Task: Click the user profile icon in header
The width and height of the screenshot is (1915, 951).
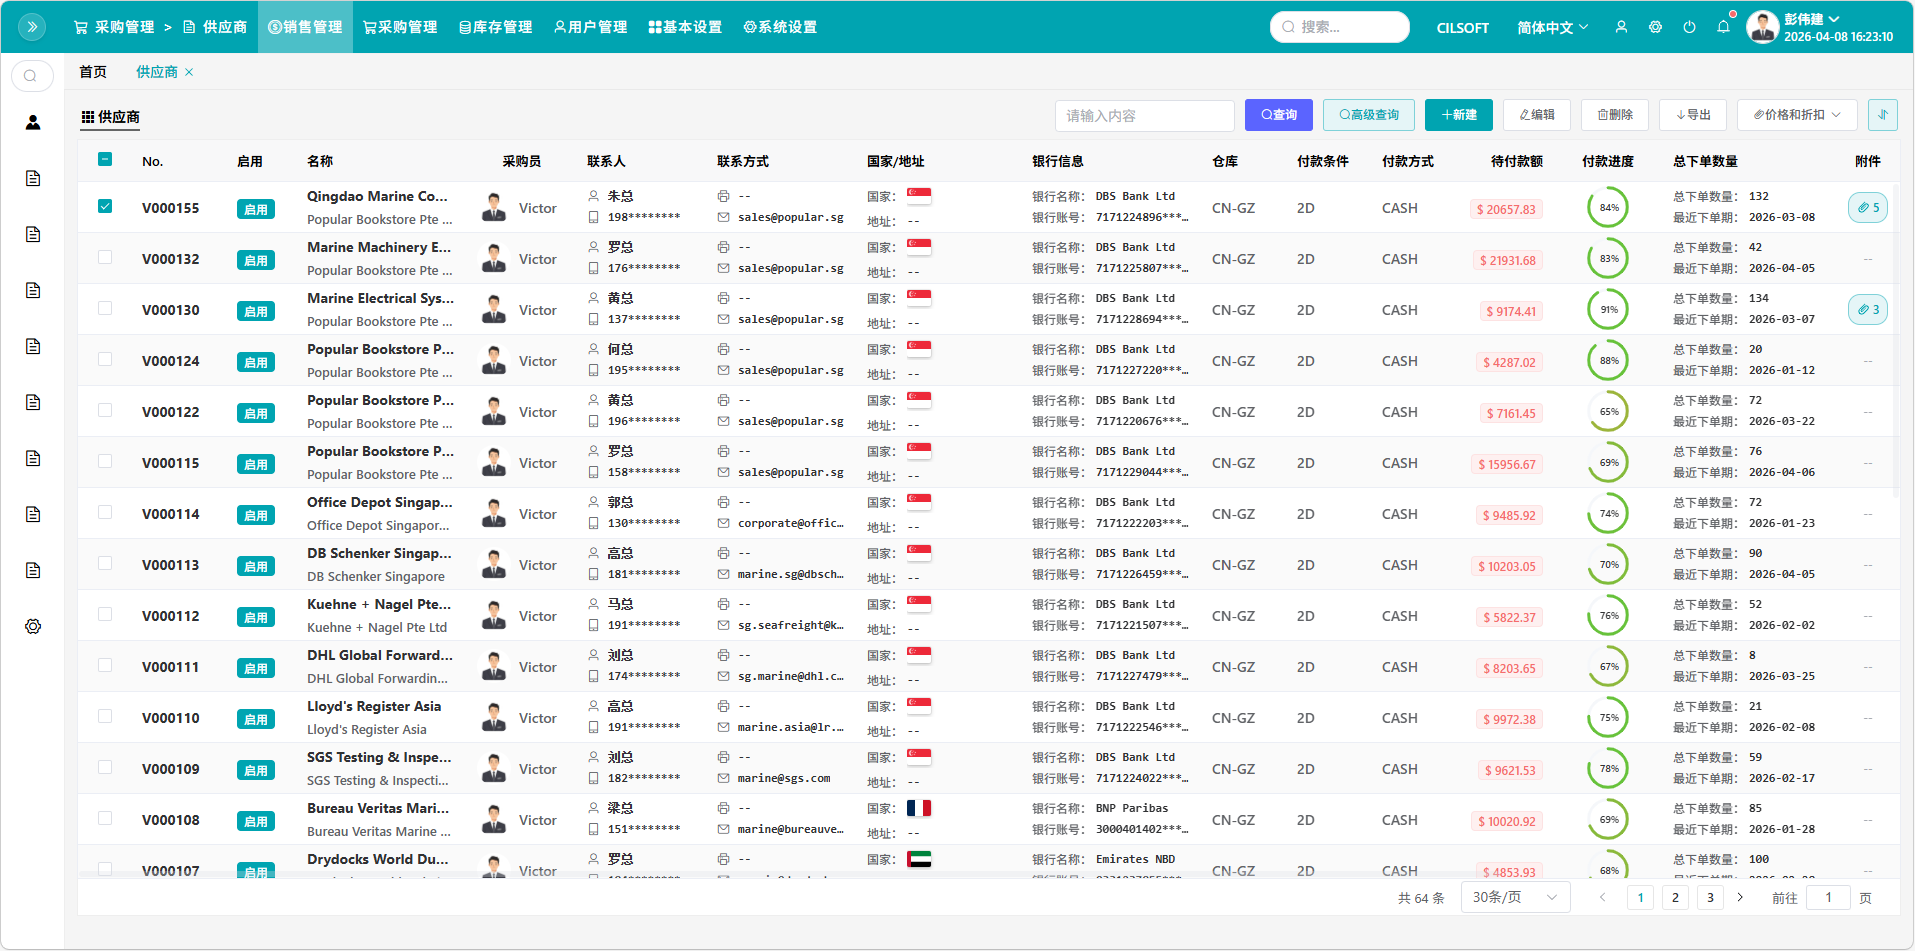Action: [1621, 27]
